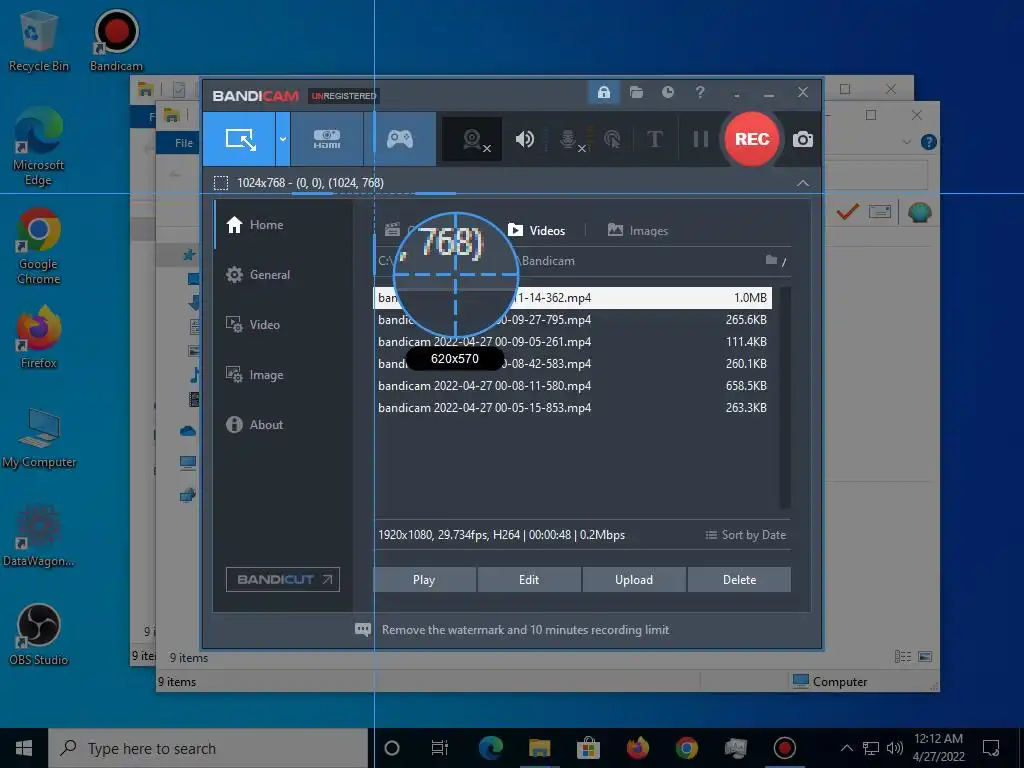The width and height of the screenshot is (1024, 768).
Task: Switch to the Images tab
Action: (x=637, y=231)
